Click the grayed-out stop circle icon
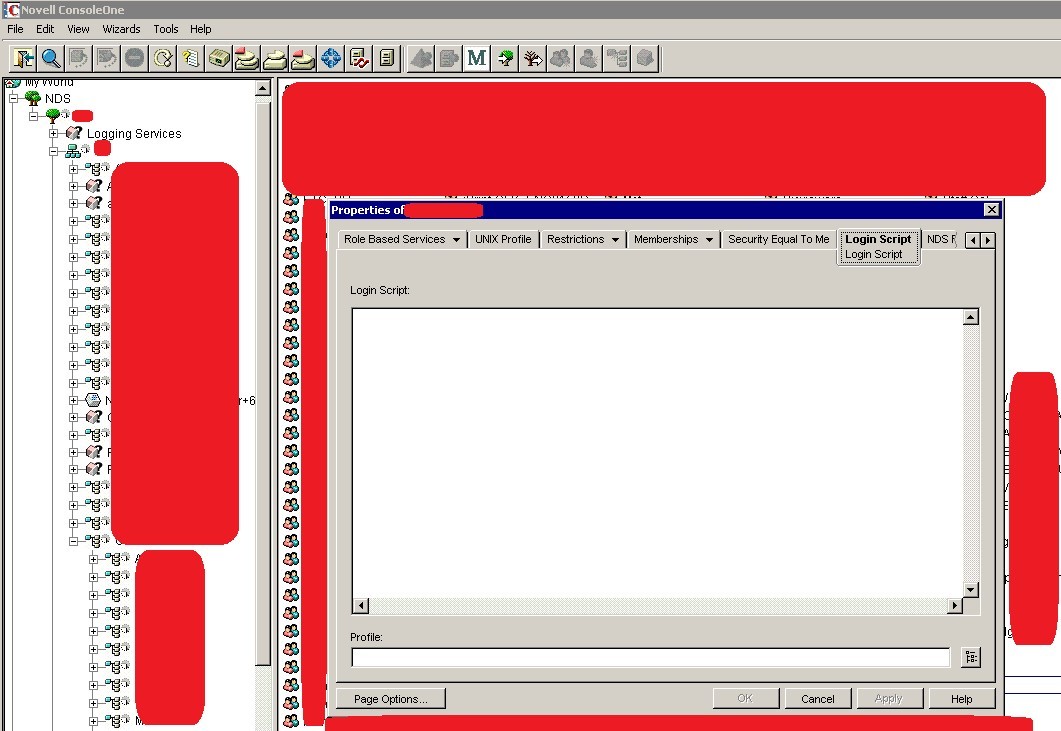This screenshot has width=1061, height=731. pyautogui.click(x=135, y=58)
